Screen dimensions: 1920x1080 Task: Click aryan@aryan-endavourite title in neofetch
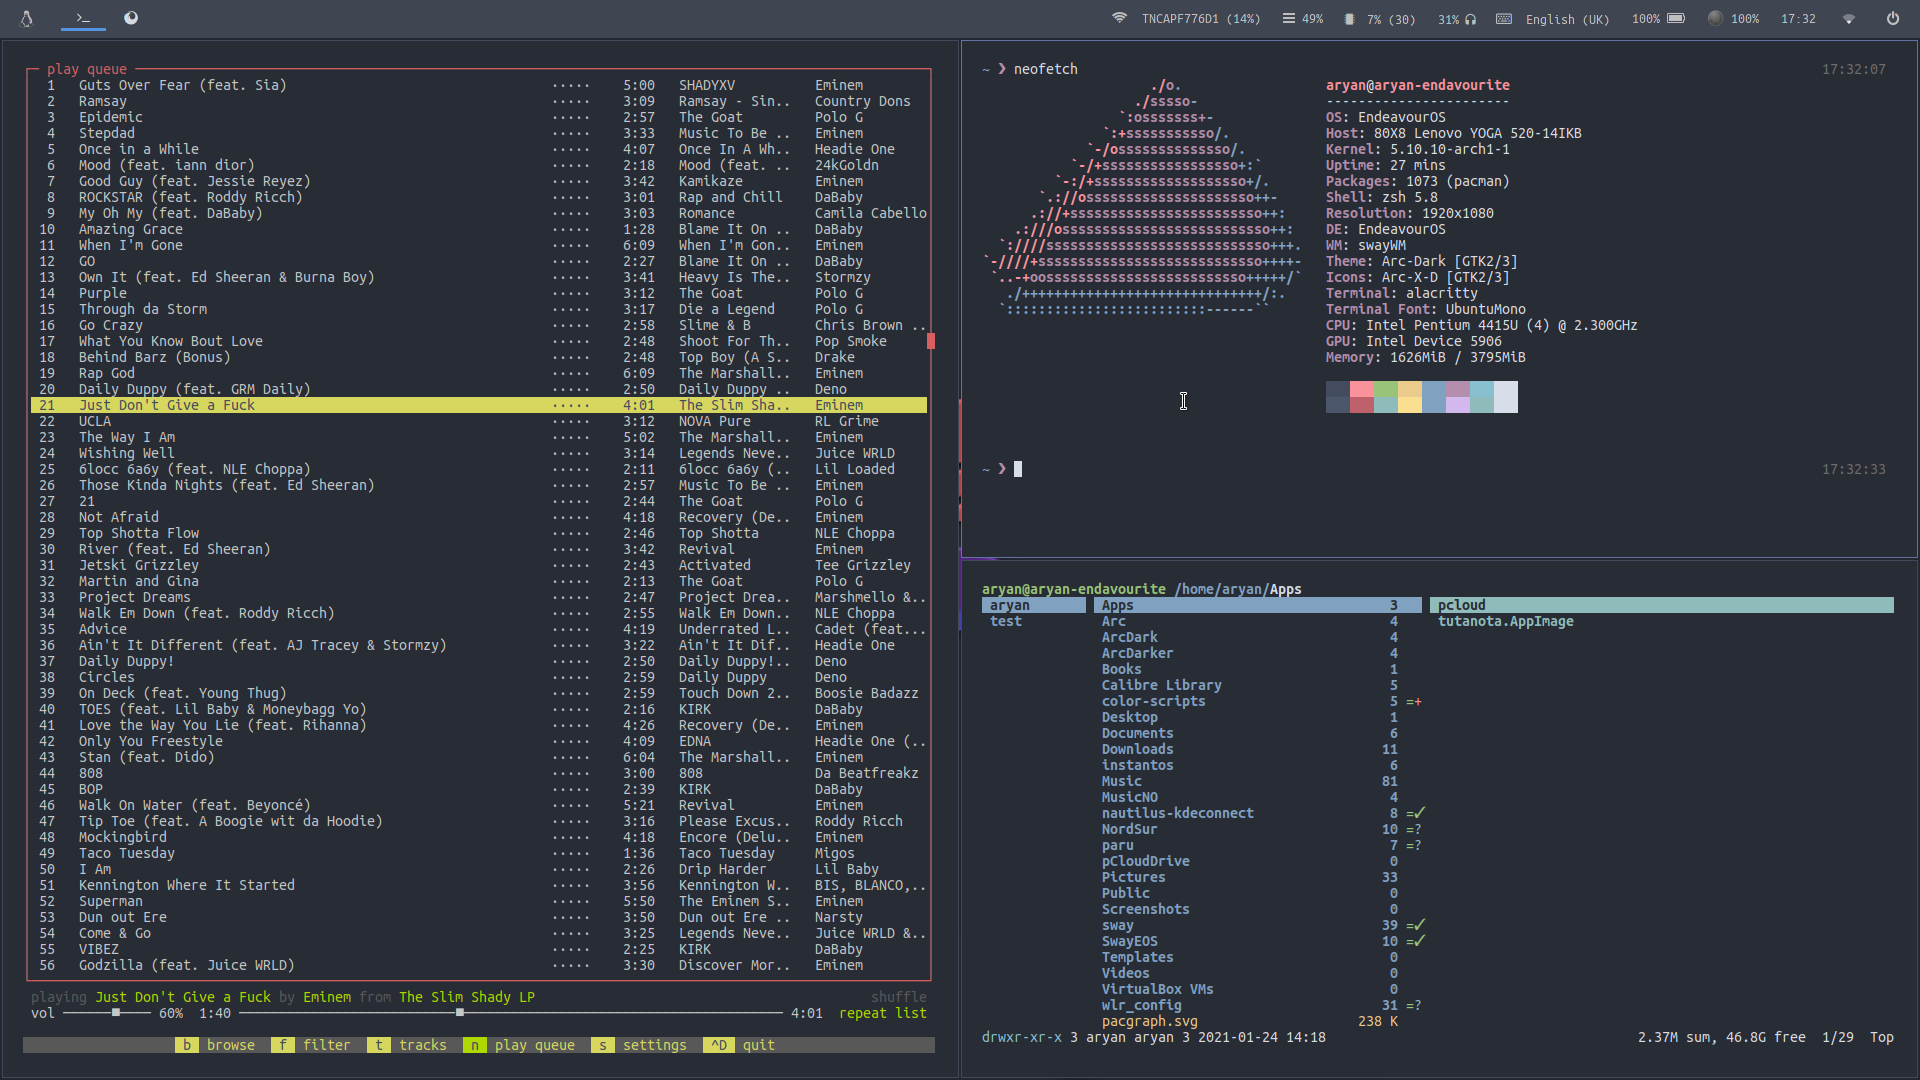1418,85
